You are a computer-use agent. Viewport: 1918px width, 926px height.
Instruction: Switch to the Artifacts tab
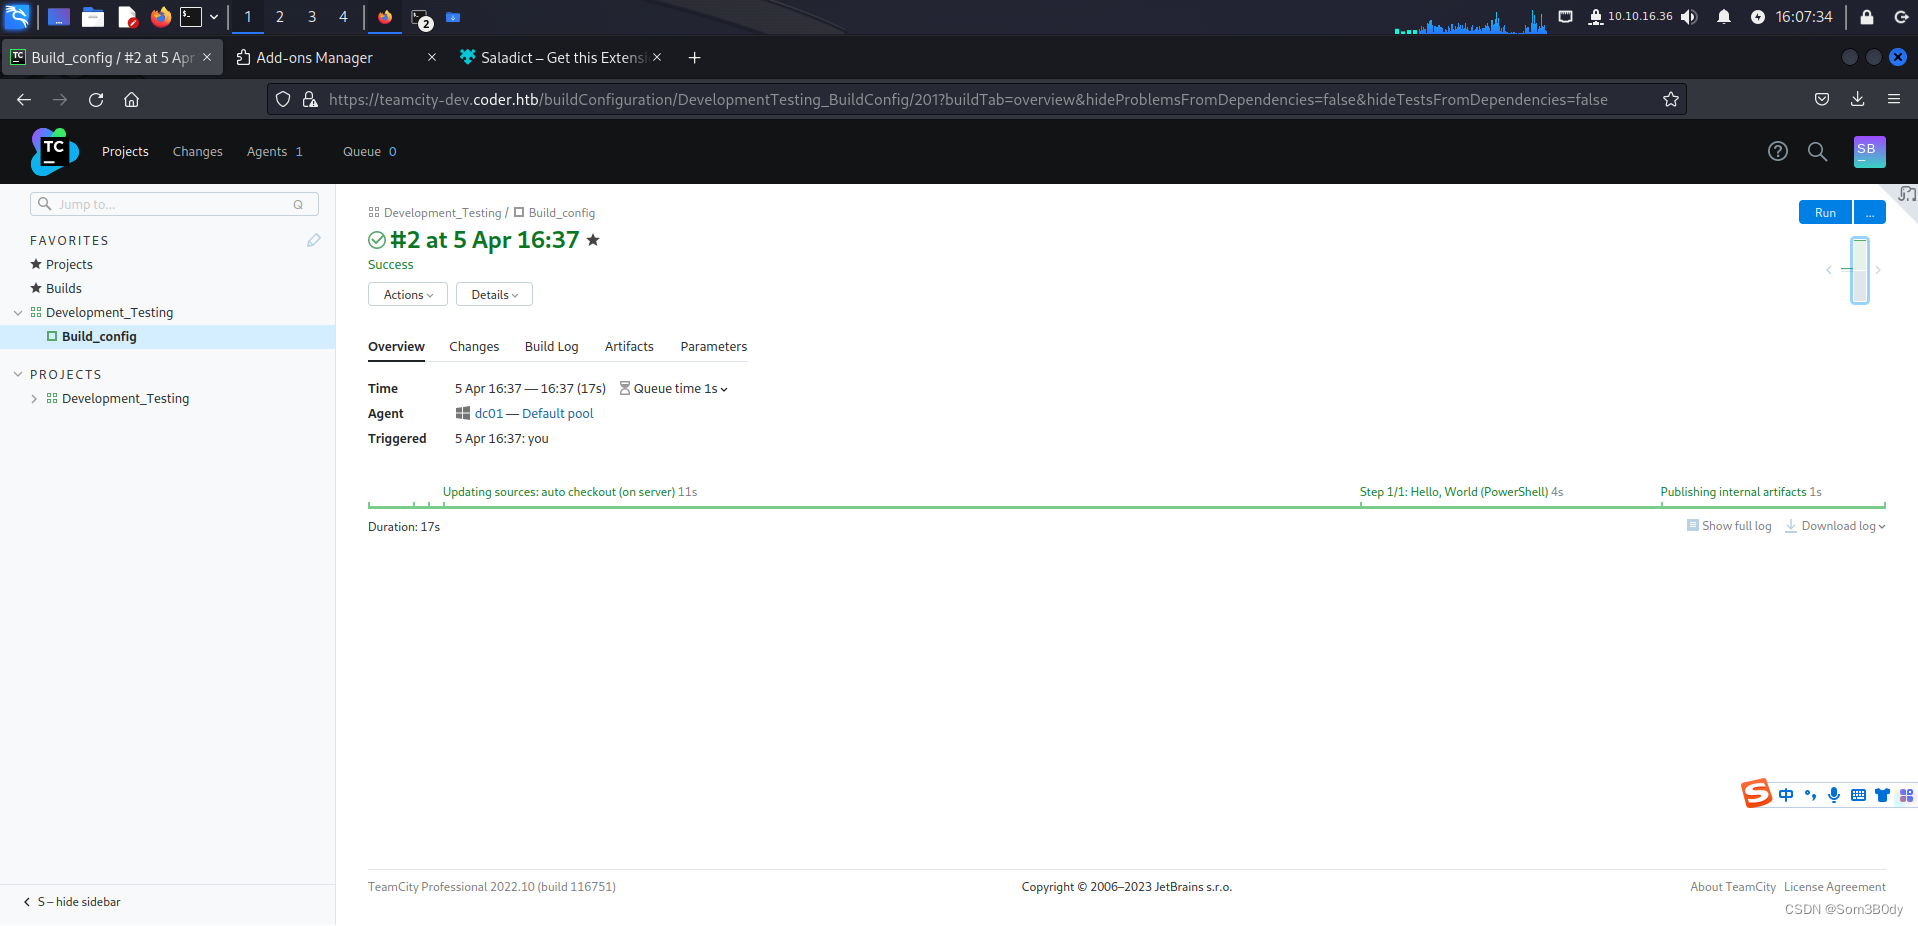point(629,346)
